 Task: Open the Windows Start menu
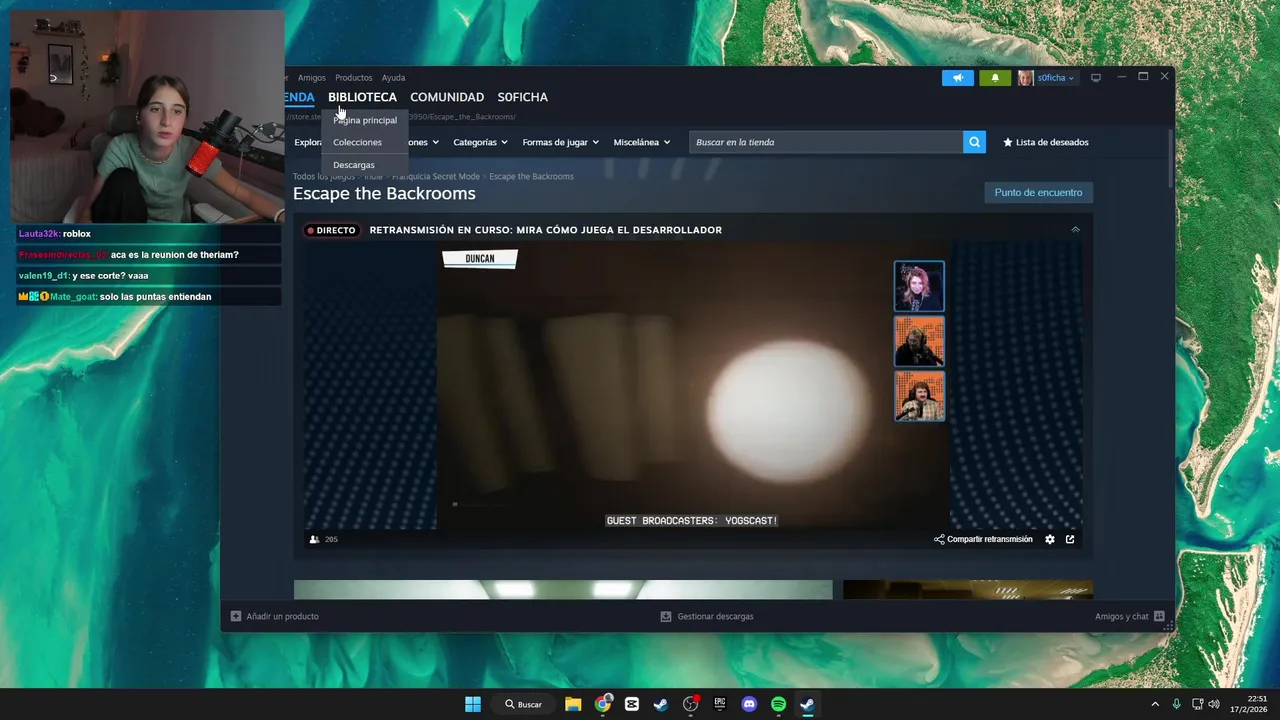(x=473, y=704)
